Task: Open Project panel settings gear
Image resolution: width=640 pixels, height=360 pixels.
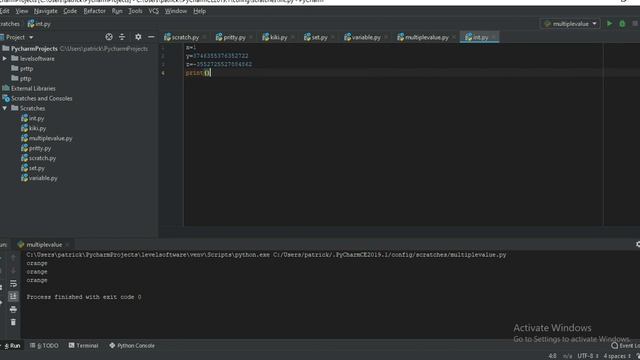Action: click(138, 37)
